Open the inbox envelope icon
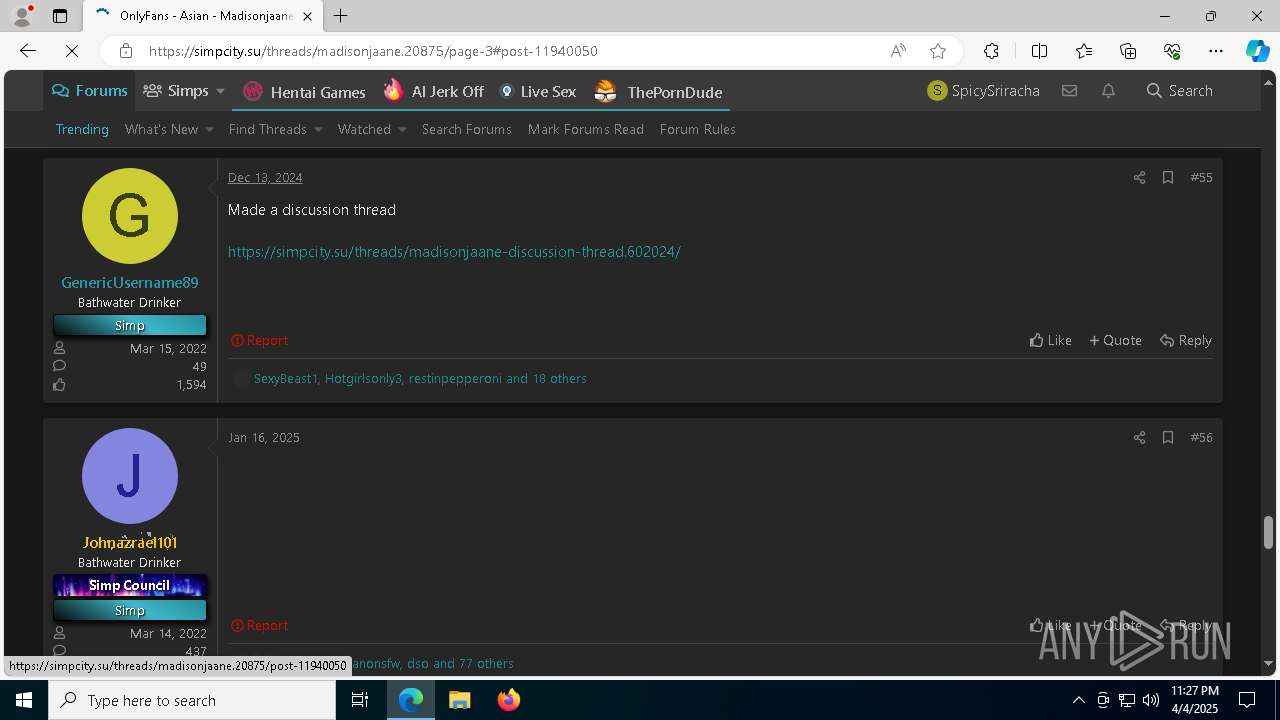Image resolution: width=1280 pixels, height=720 pixels. point(1069,91)
